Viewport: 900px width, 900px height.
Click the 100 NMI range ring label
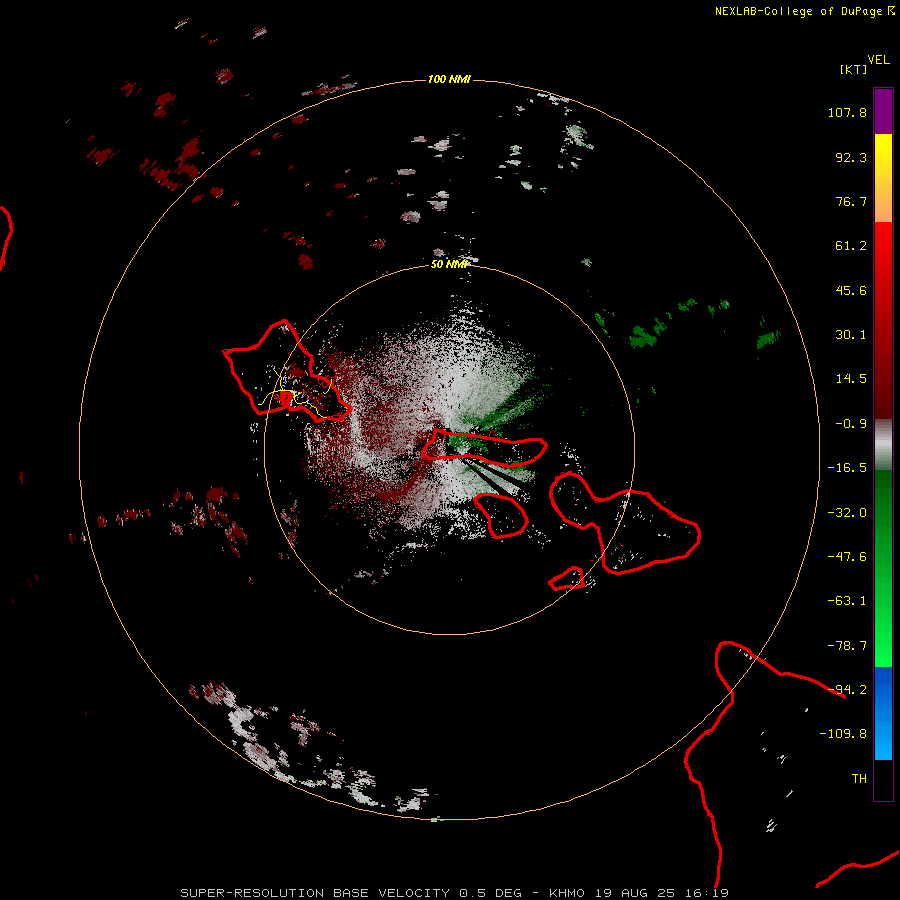click(449, 79)
